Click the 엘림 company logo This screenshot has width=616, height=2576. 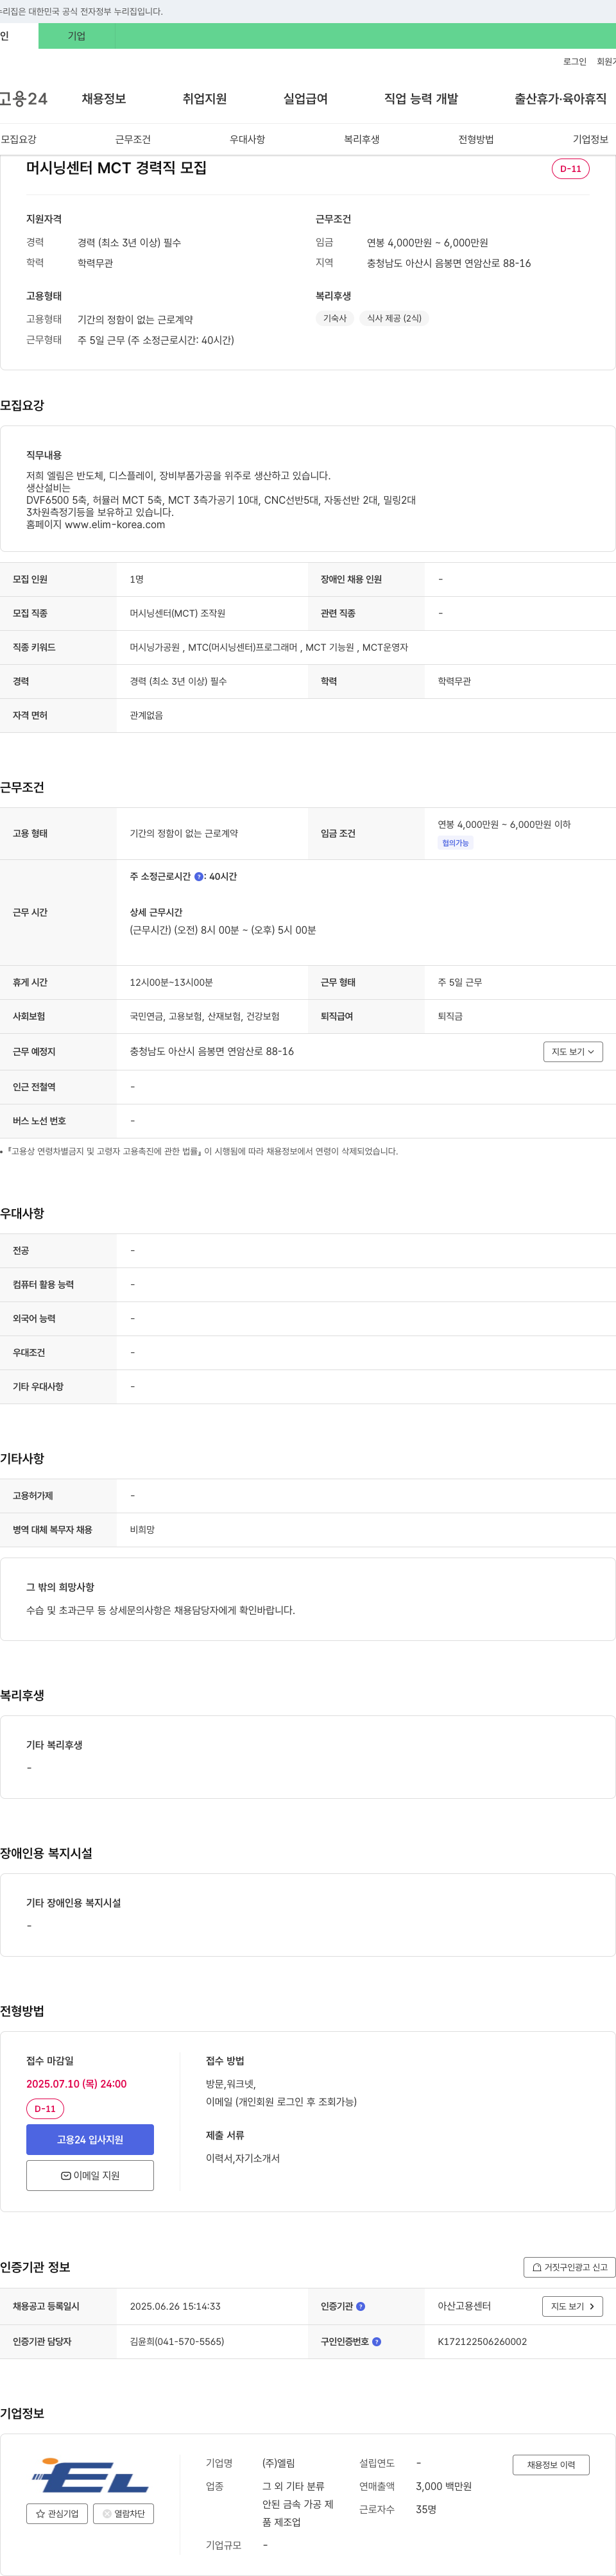click(90, 2476)
